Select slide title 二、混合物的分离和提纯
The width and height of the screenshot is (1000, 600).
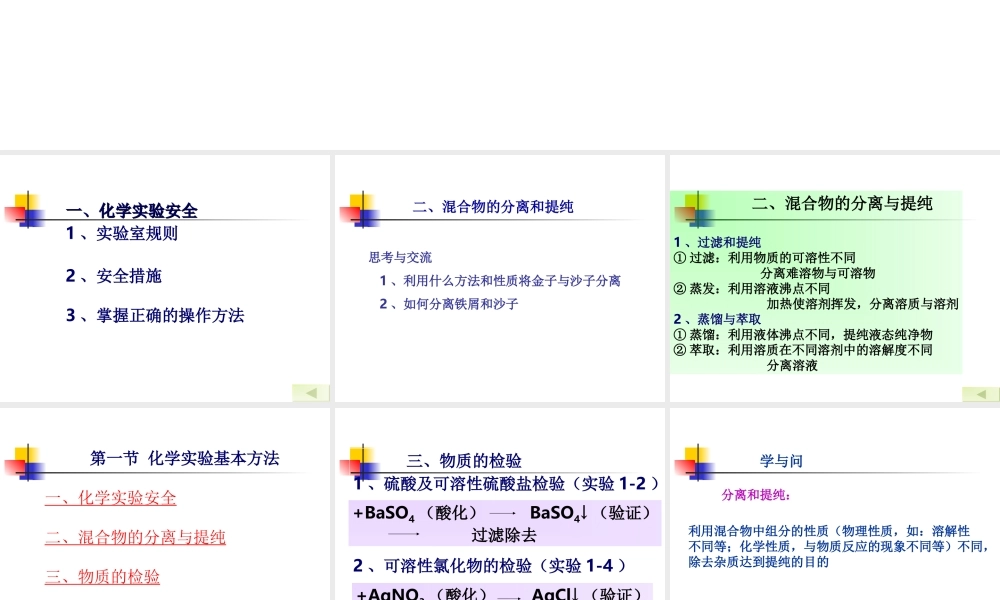tap(493, 207)
